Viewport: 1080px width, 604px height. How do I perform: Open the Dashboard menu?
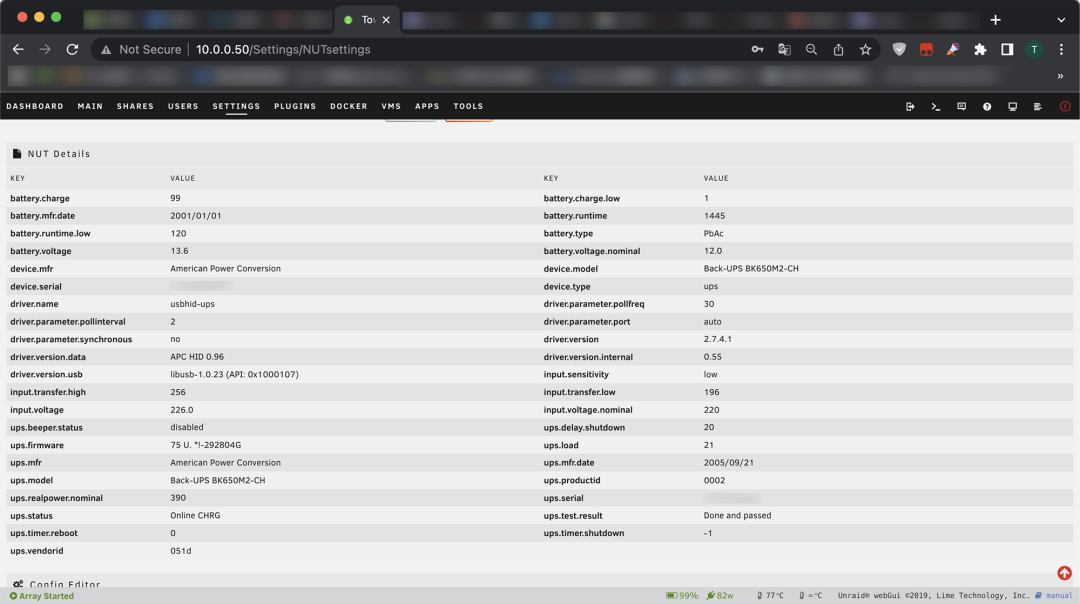click(x=35, y=107)
